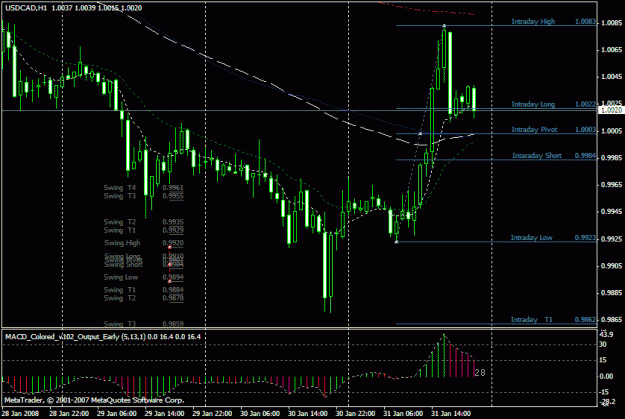Click the 29 Jan 22:00 time label
The width and height of the screenshot is (625, 419).
tap(212, 413)
